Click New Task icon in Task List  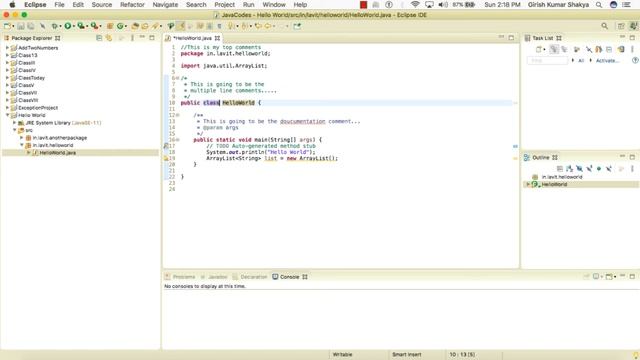[539, 49]
